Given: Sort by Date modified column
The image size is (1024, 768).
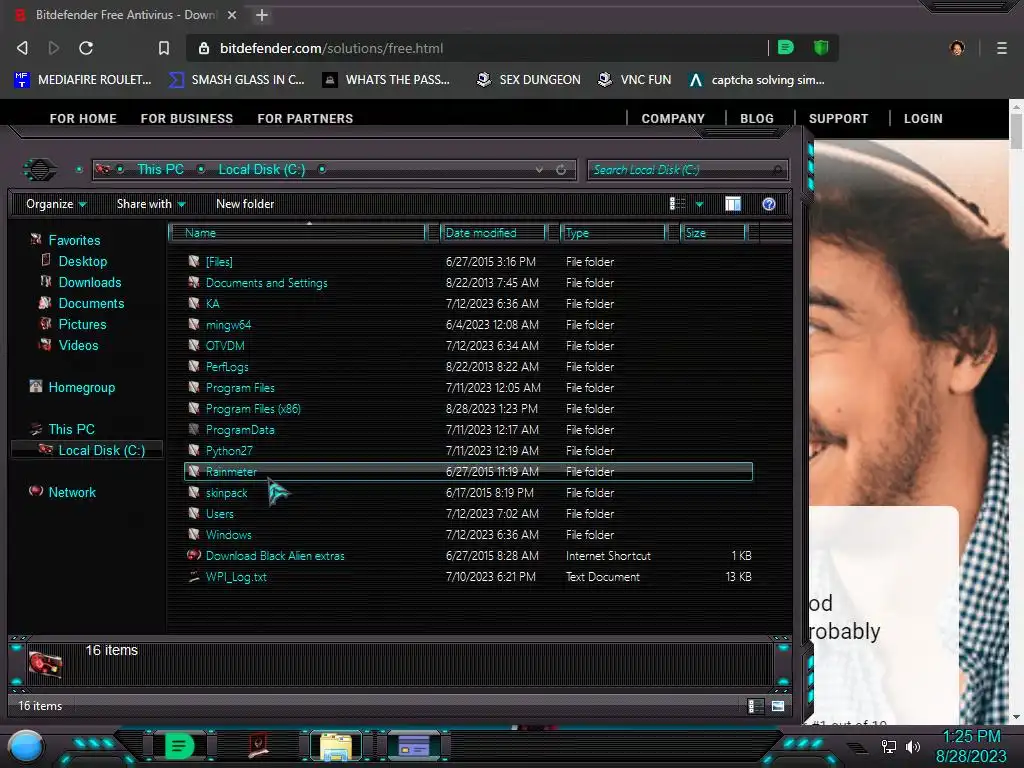Looking at the screenshot, I should click(493, 233).
